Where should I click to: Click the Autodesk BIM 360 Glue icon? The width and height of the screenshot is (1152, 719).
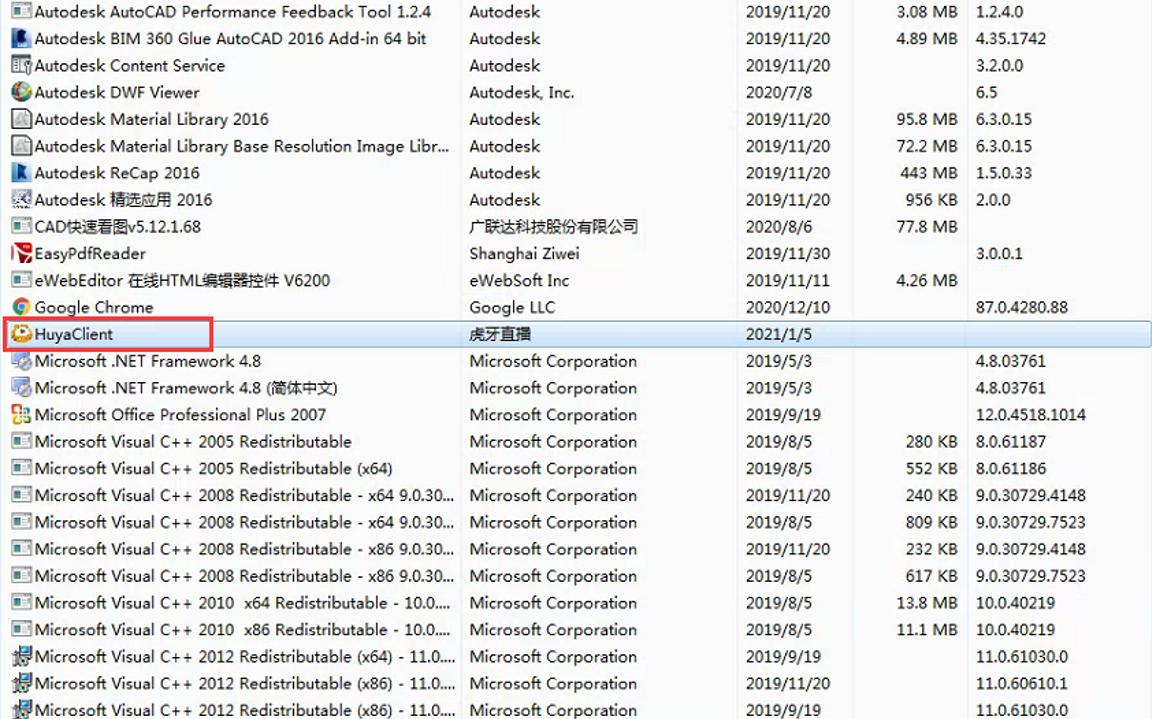pyautogui.click(x=22, y=38)
